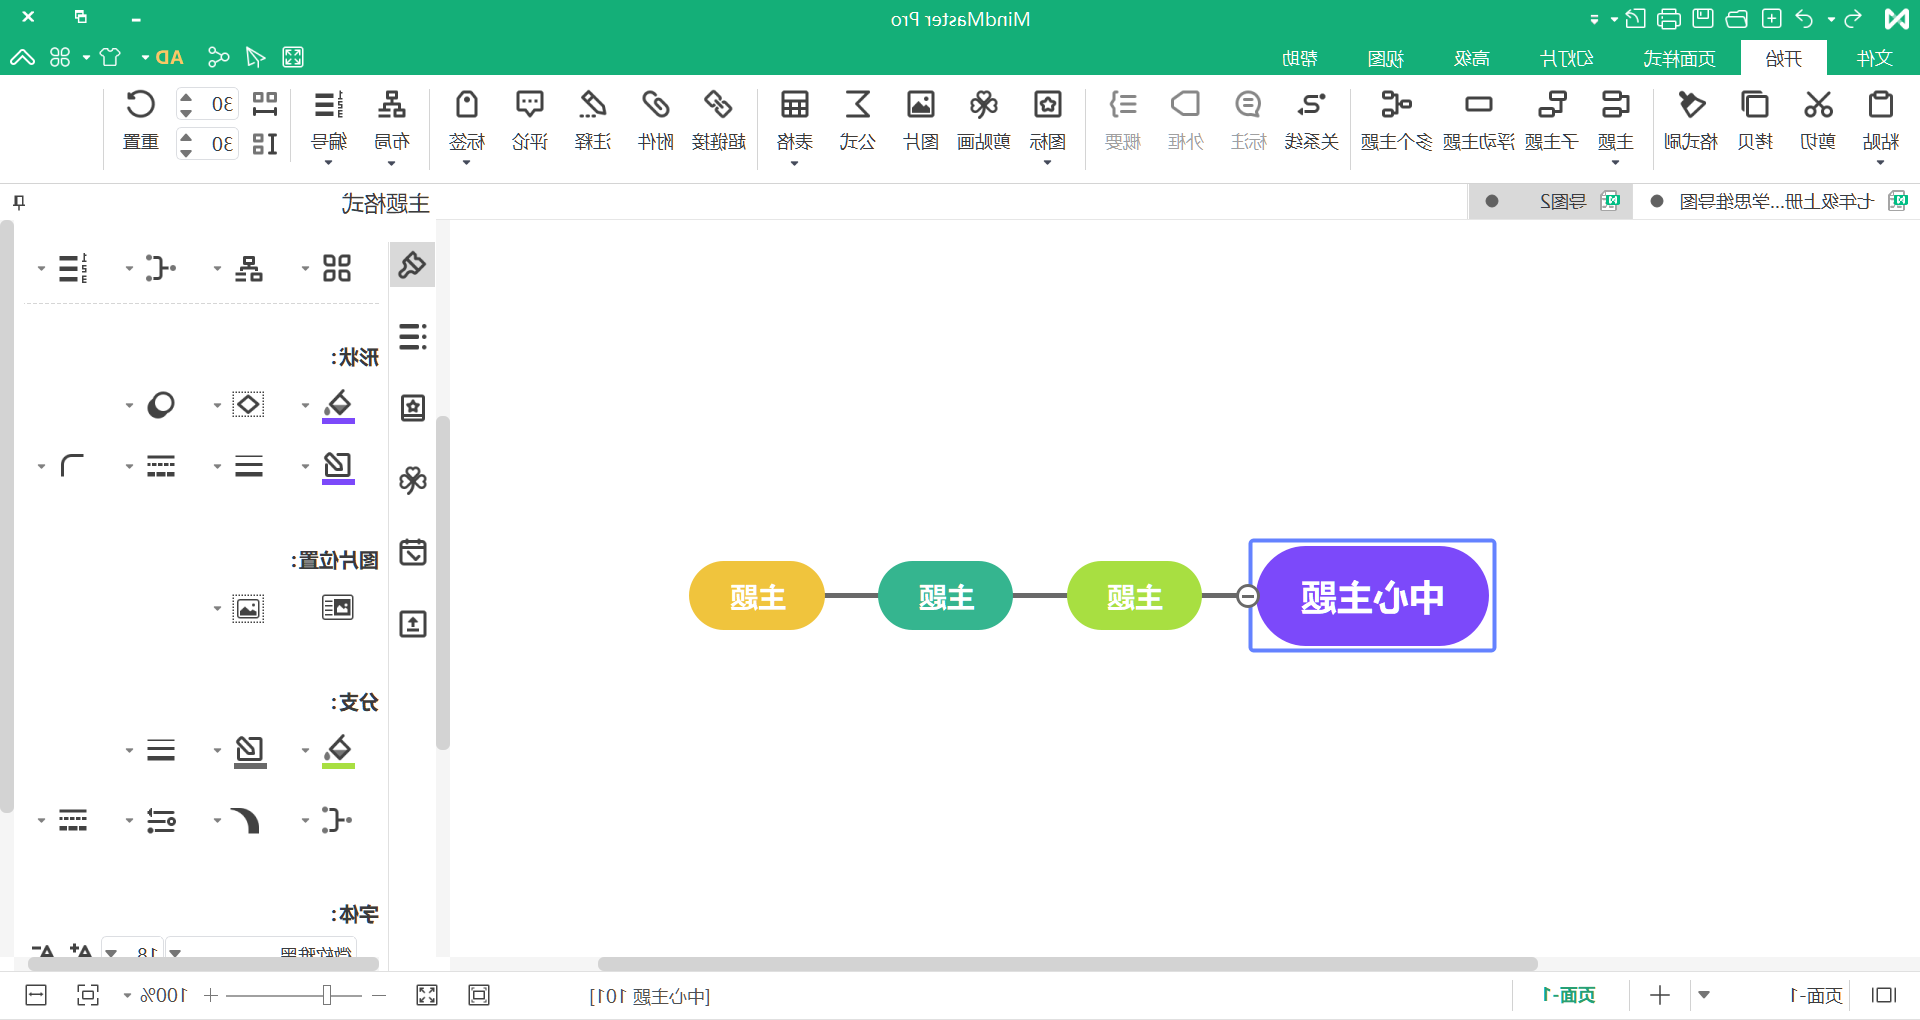Select the teal 主题 node
The height and width of the screenshot is (1020, 1920).
pyautogui.click(x=946, y=596)
